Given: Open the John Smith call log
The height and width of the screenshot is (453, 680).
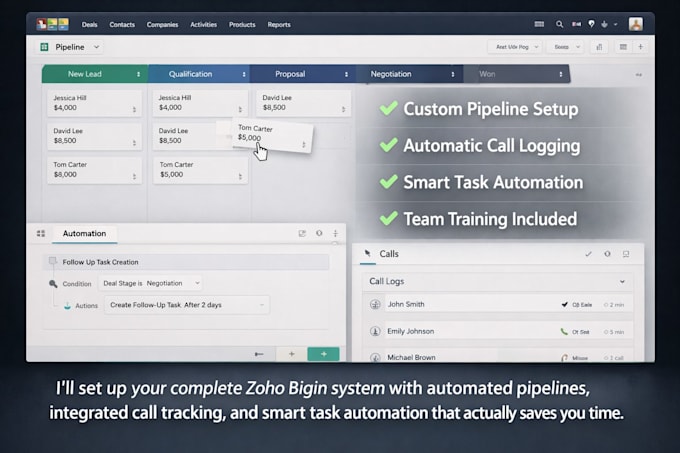Looking at the screenshot, I should [497, 305].
